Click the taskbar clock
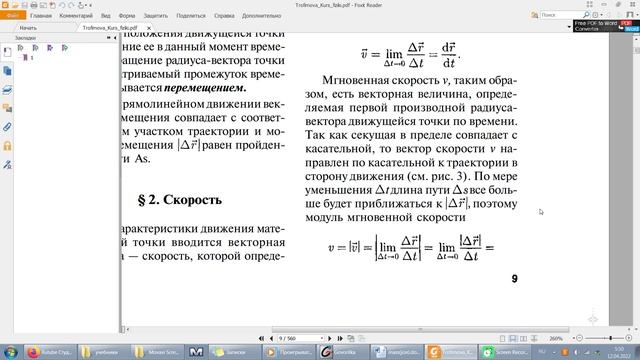The height and width of the screenshot is (360, 640). 619,352
